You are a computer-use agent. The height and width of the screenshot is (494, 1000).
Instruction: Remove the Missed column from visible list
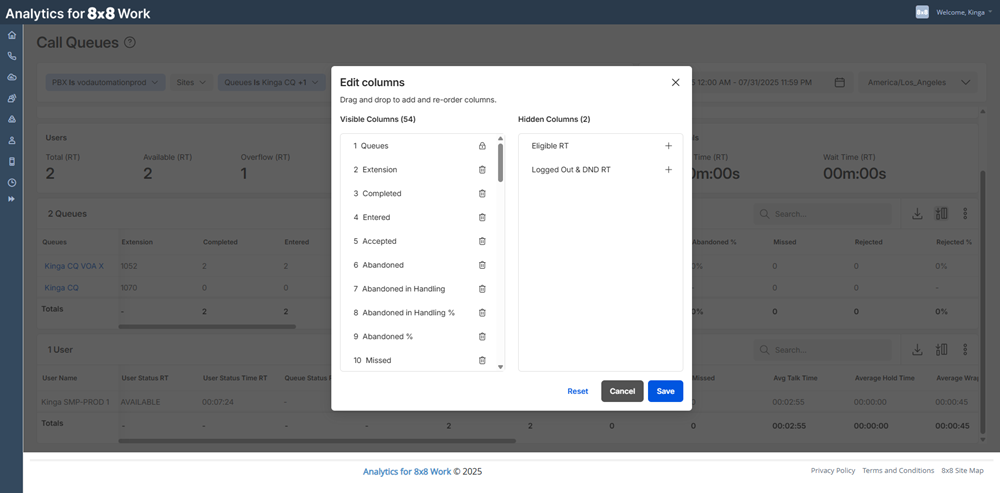(482, 360)
